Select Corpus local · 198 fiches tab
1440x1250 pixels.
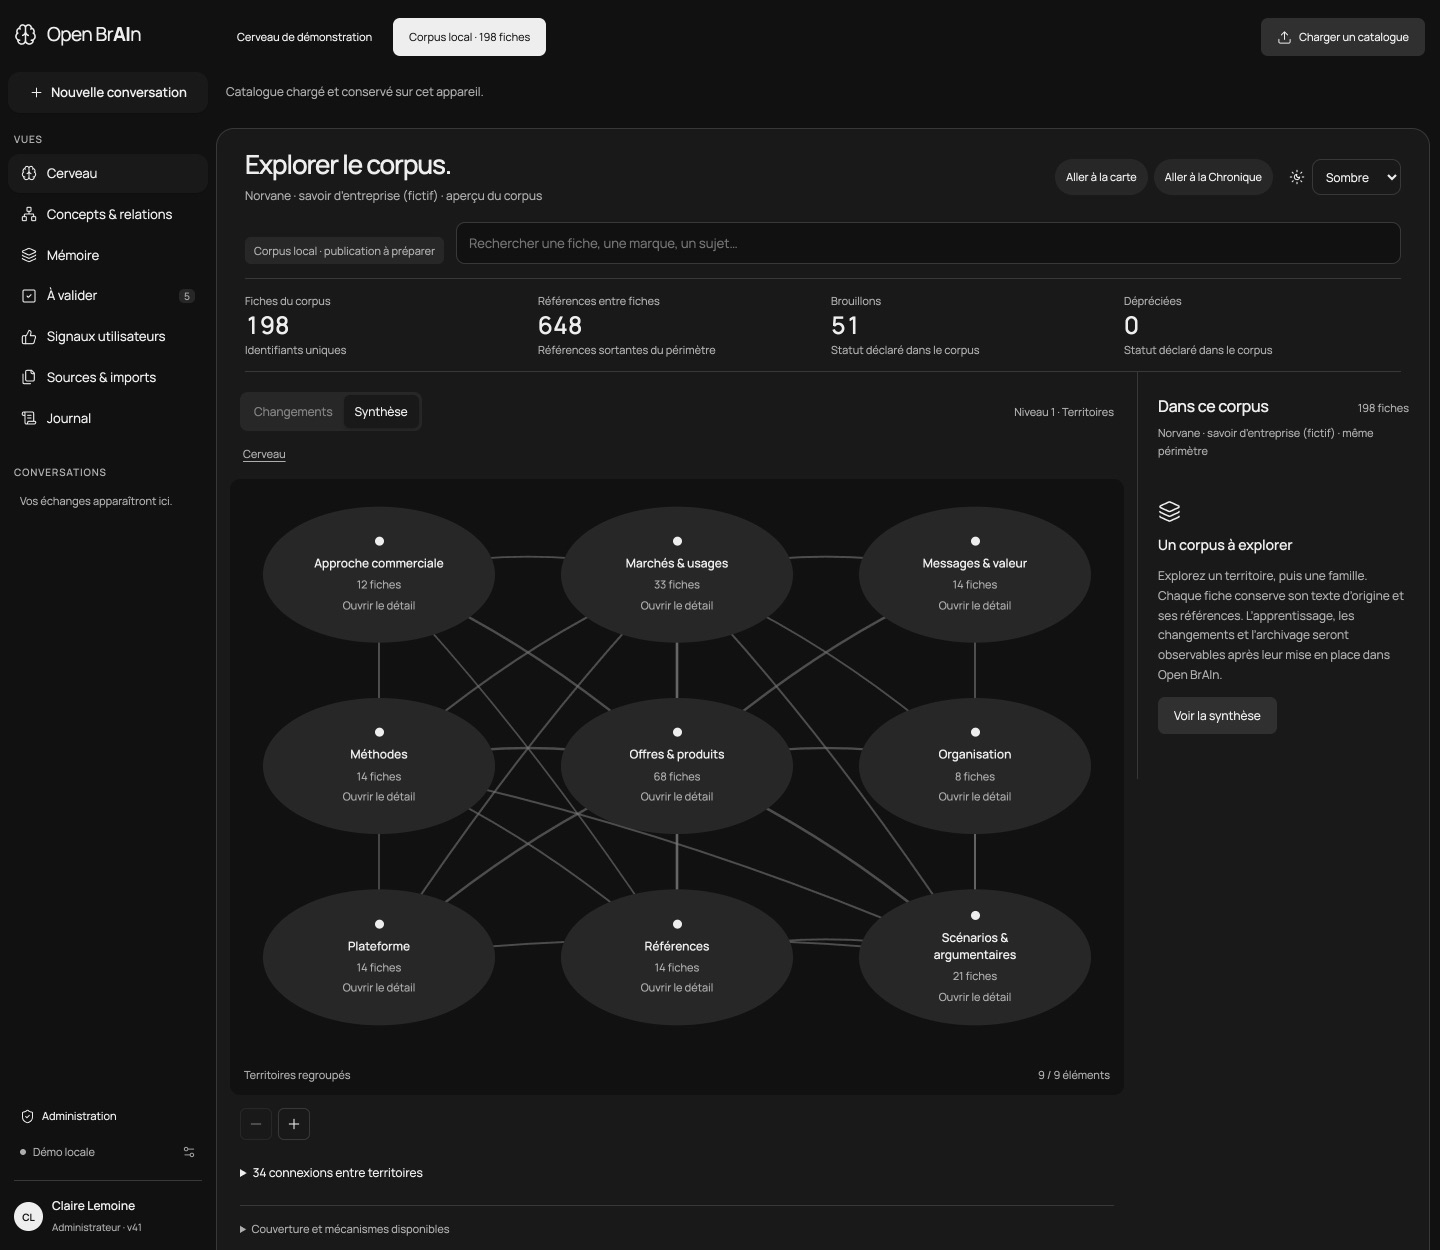(x=469, y=37)
